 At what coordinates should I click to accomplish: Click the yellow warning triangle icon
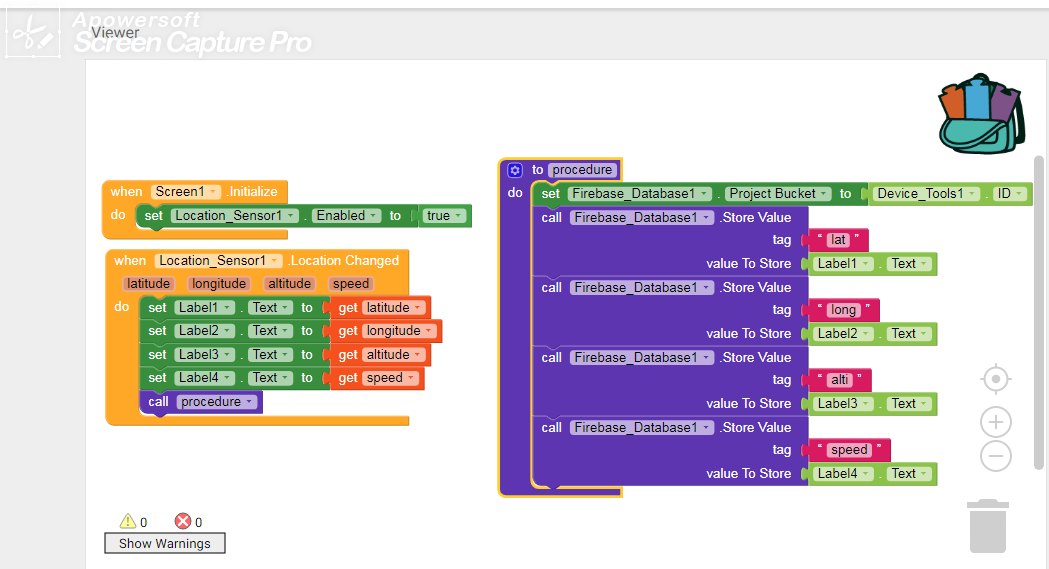(x=127, y=521)
